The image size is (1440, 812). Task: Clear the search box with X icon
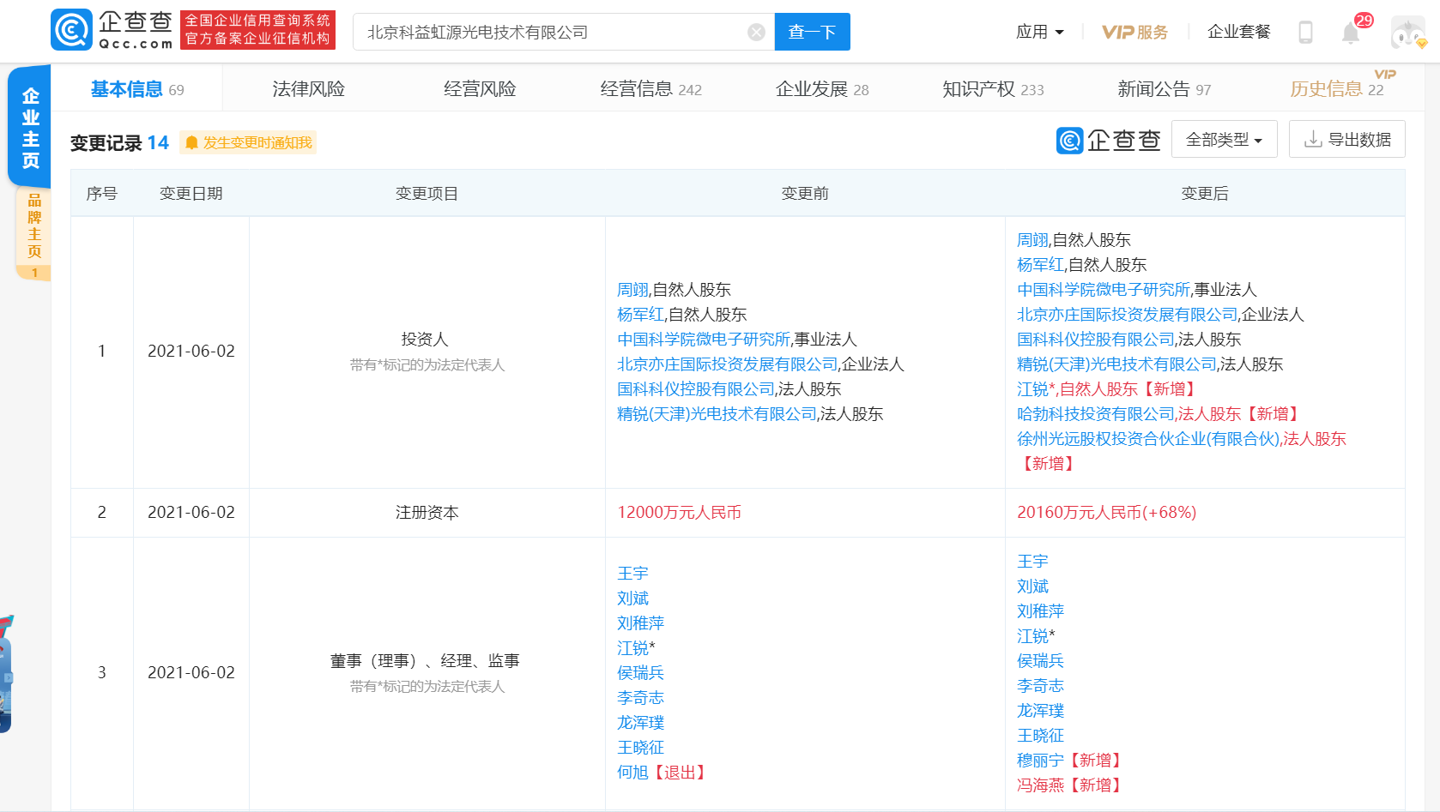click(756, 32)
